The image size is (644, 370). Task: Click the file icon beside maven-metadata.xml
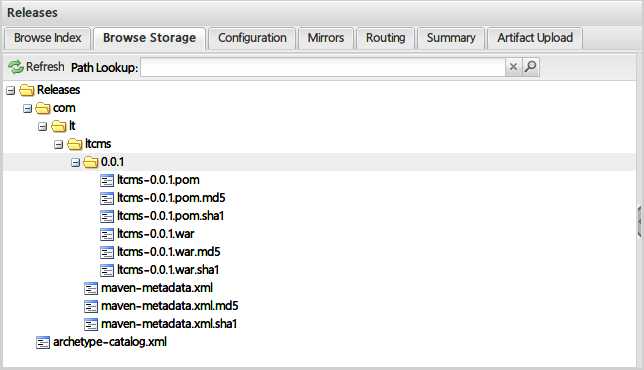pos(91,288)
